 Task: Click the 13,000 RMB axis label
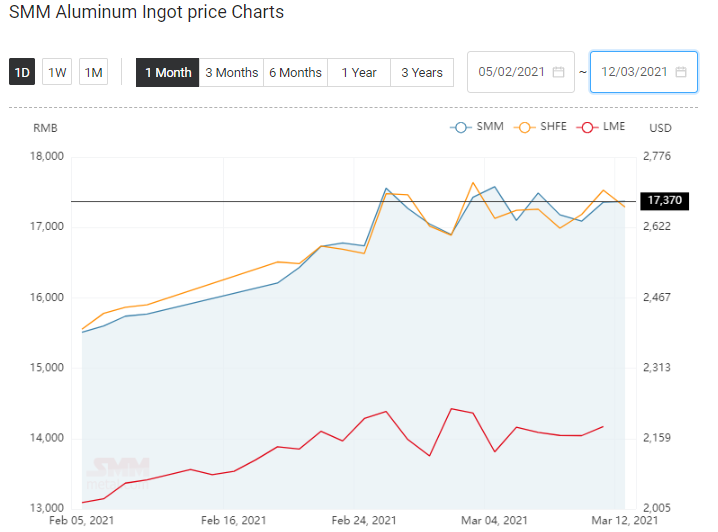click(47, 508)
